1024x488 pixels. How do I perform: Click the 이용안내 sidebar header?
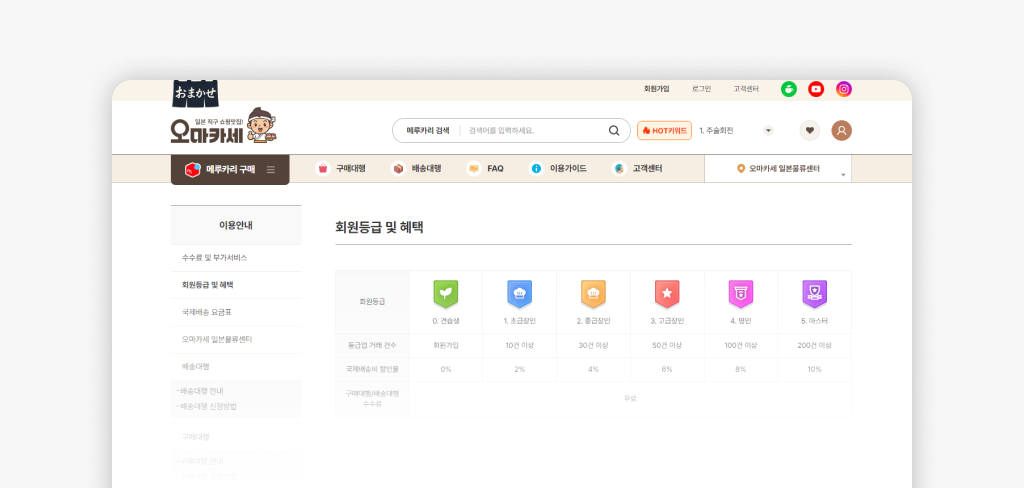tap(236, 225)
